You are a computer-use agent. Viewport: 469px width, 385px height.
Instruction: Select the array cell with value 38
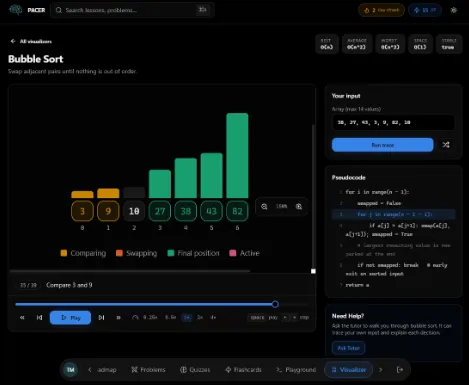186,211
